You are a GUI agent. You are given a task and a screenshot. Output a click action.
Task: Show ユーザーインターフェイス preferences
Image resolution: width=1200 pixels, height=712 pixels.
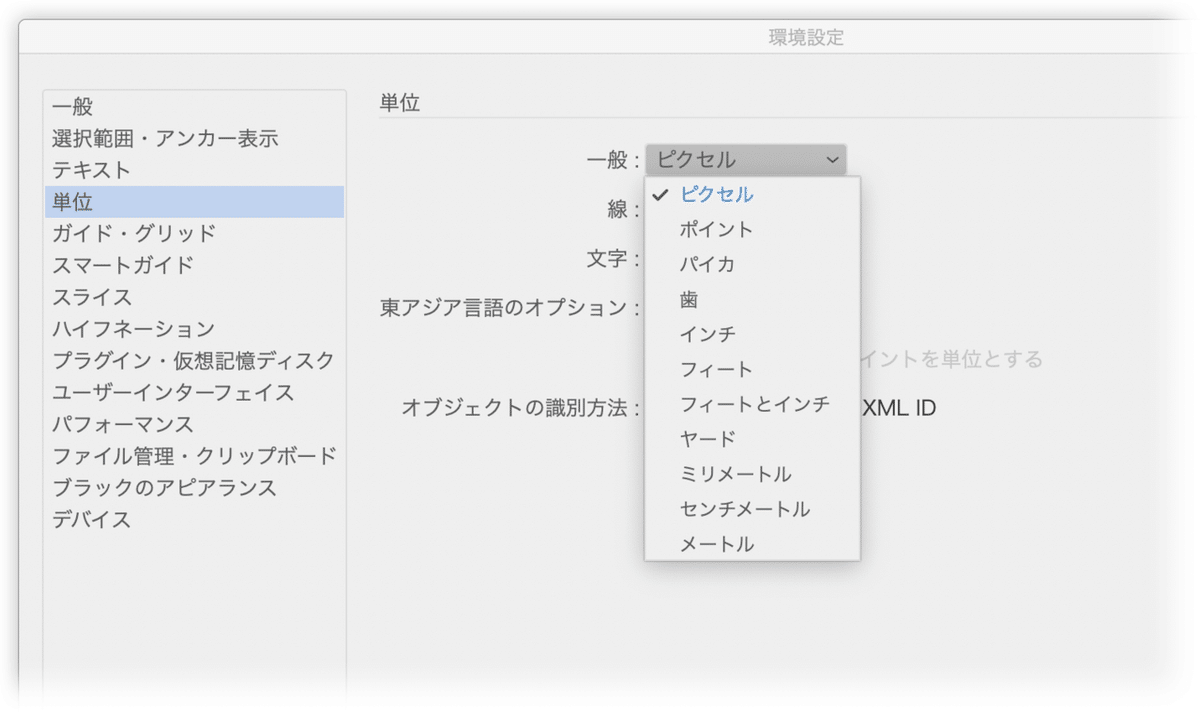point(173,393)
